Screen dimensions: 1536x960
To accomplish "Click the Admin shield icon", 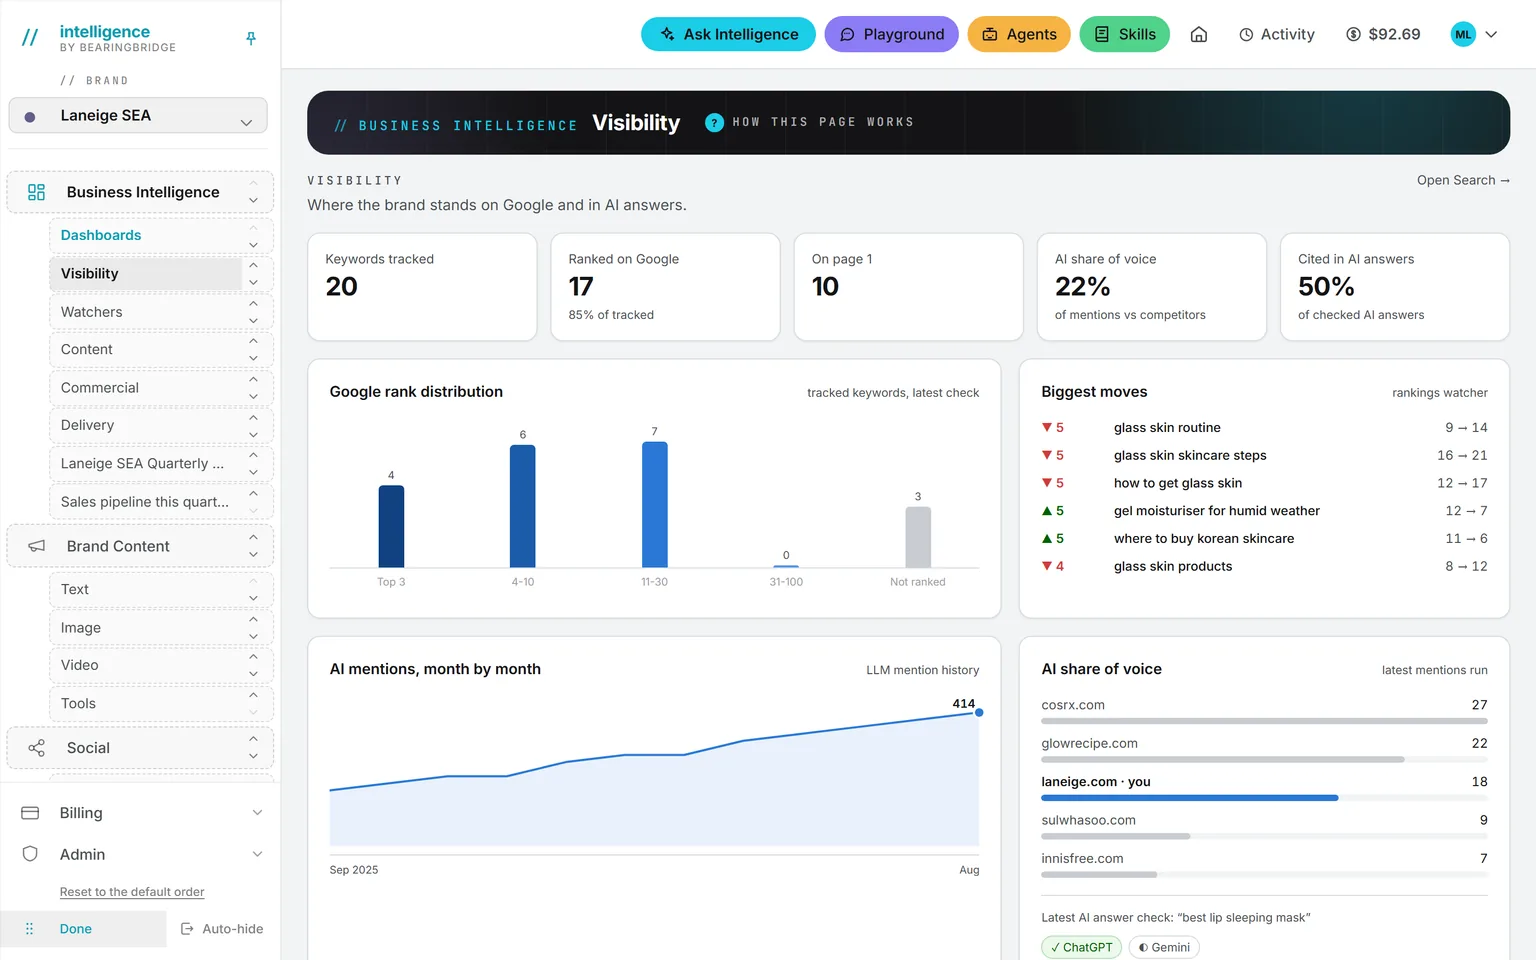I will [30, 854].
